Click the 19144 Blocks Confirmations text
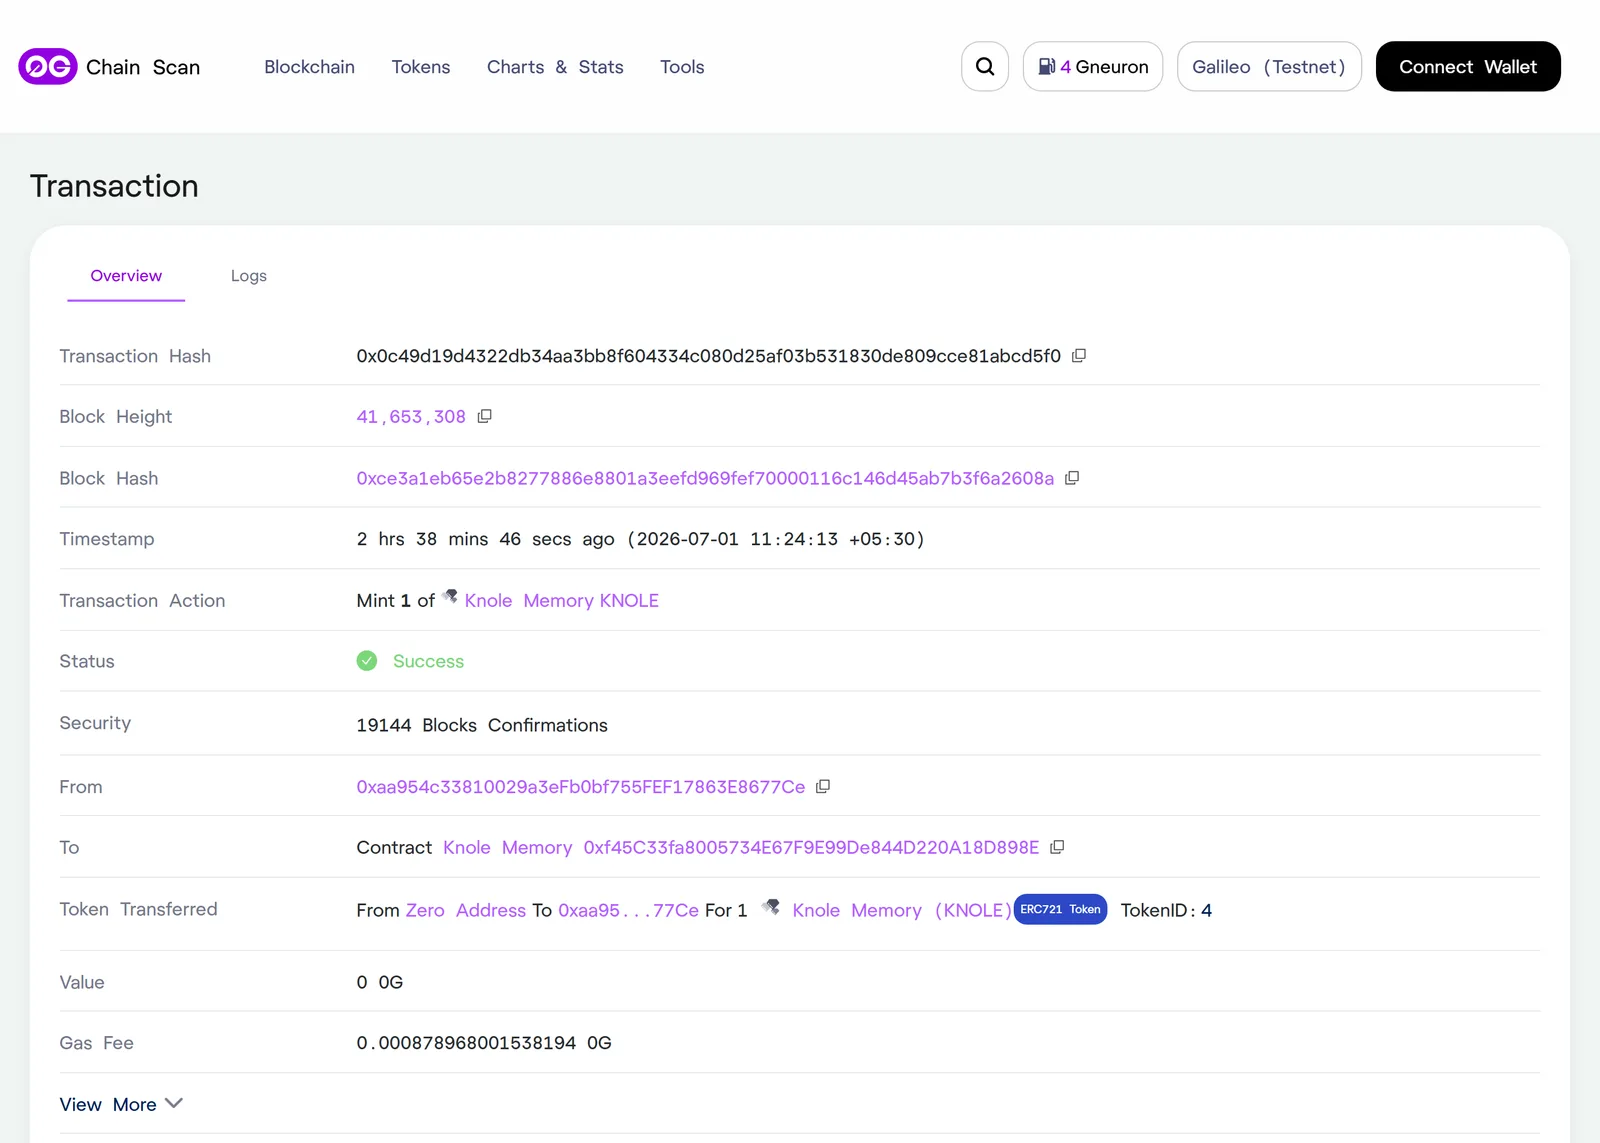This screenshot has height=1143, width=1600. pos(482,725)
